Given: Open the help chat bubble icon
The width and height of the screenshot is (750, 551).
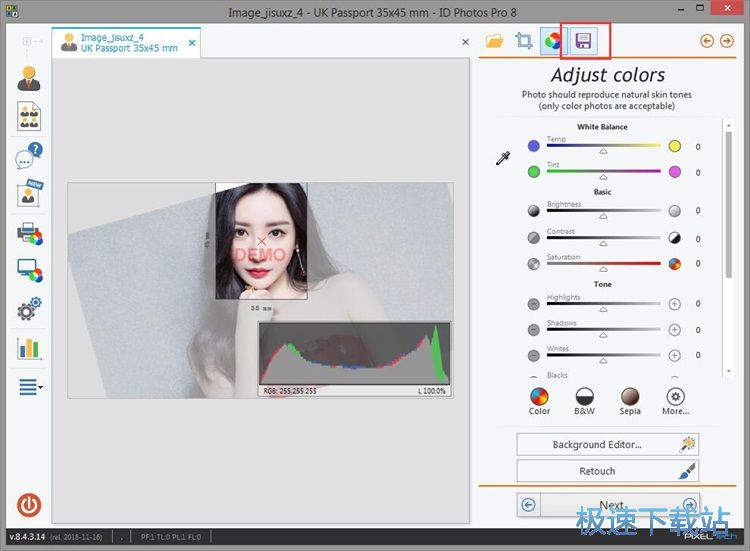Looking at the screenshot, I should point(29,155).
